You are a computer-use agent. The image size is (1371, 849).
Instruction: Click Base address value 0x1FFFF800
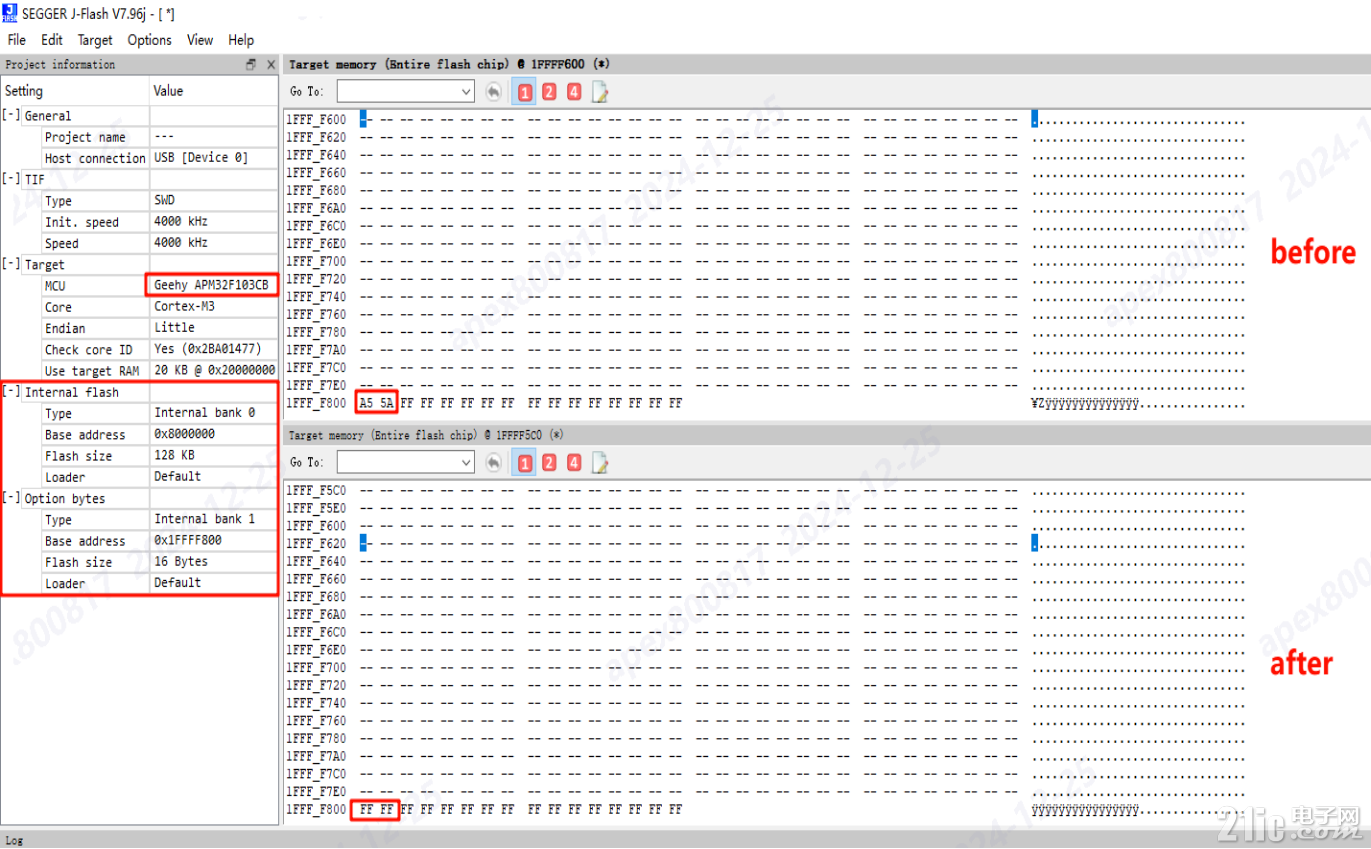tap(187, 541)
